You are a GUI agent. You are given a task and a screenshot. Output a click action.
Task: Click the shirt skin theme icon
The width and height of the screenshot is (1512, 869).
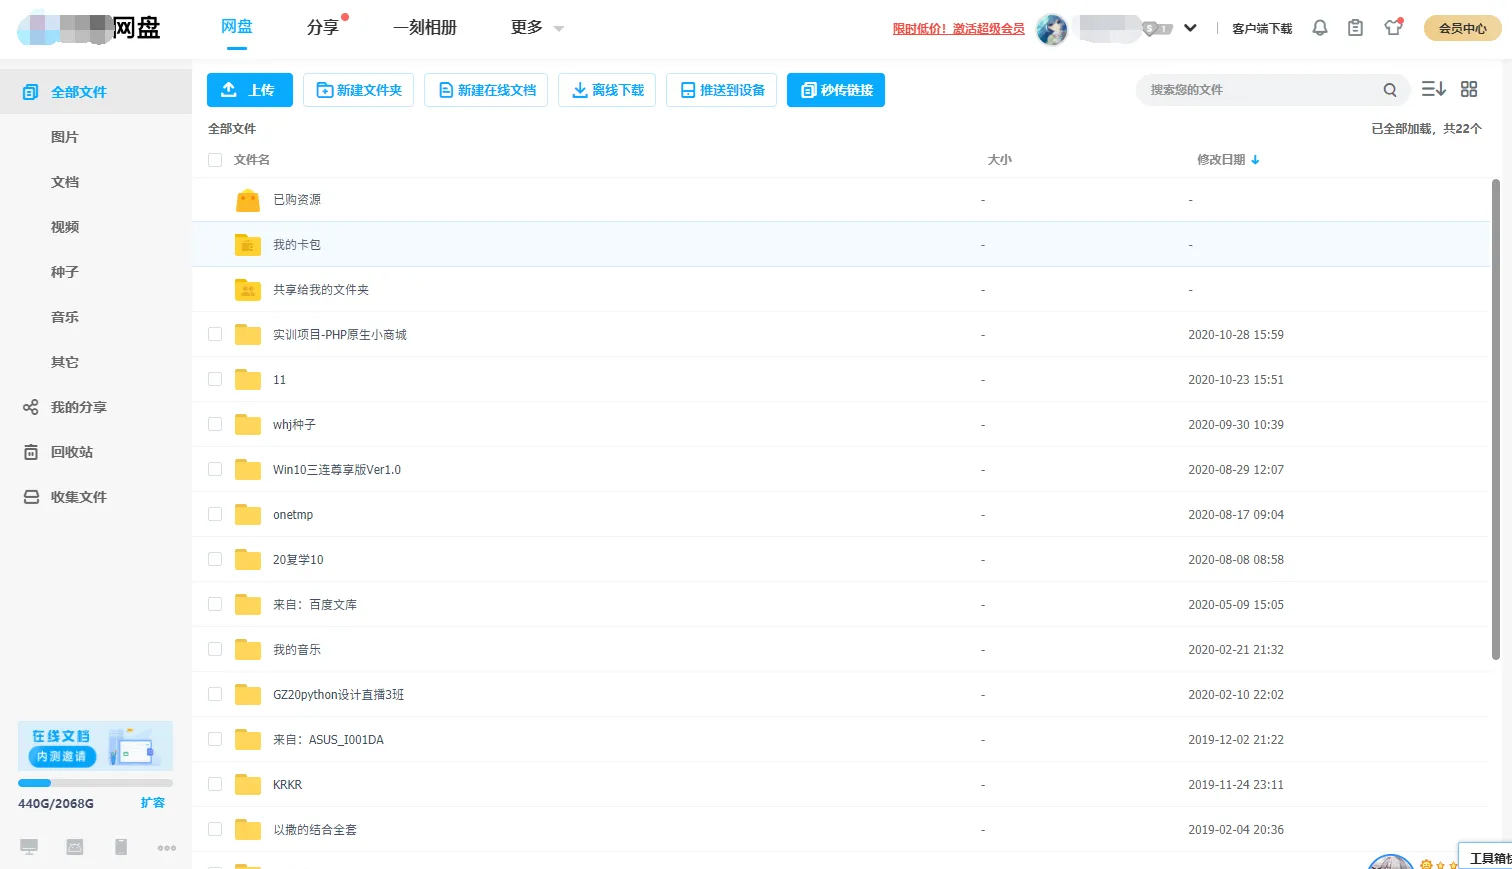point(1393,28)
